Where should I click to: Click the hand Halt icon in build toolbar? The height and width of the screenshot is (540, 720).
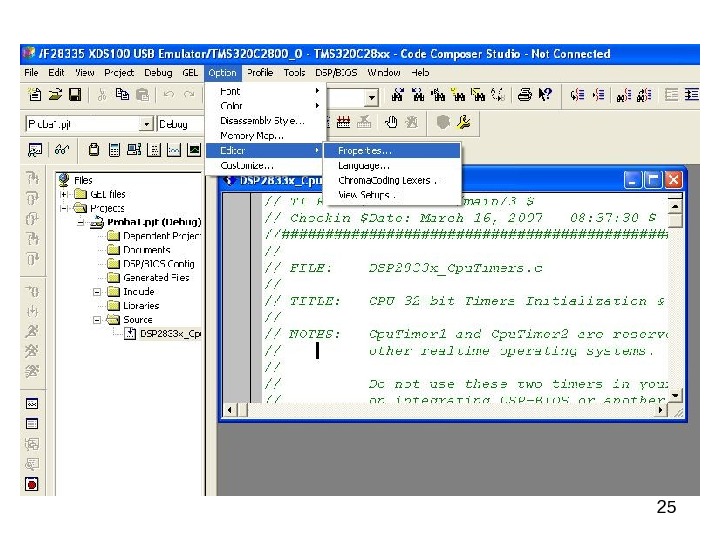tap(391, 122)
